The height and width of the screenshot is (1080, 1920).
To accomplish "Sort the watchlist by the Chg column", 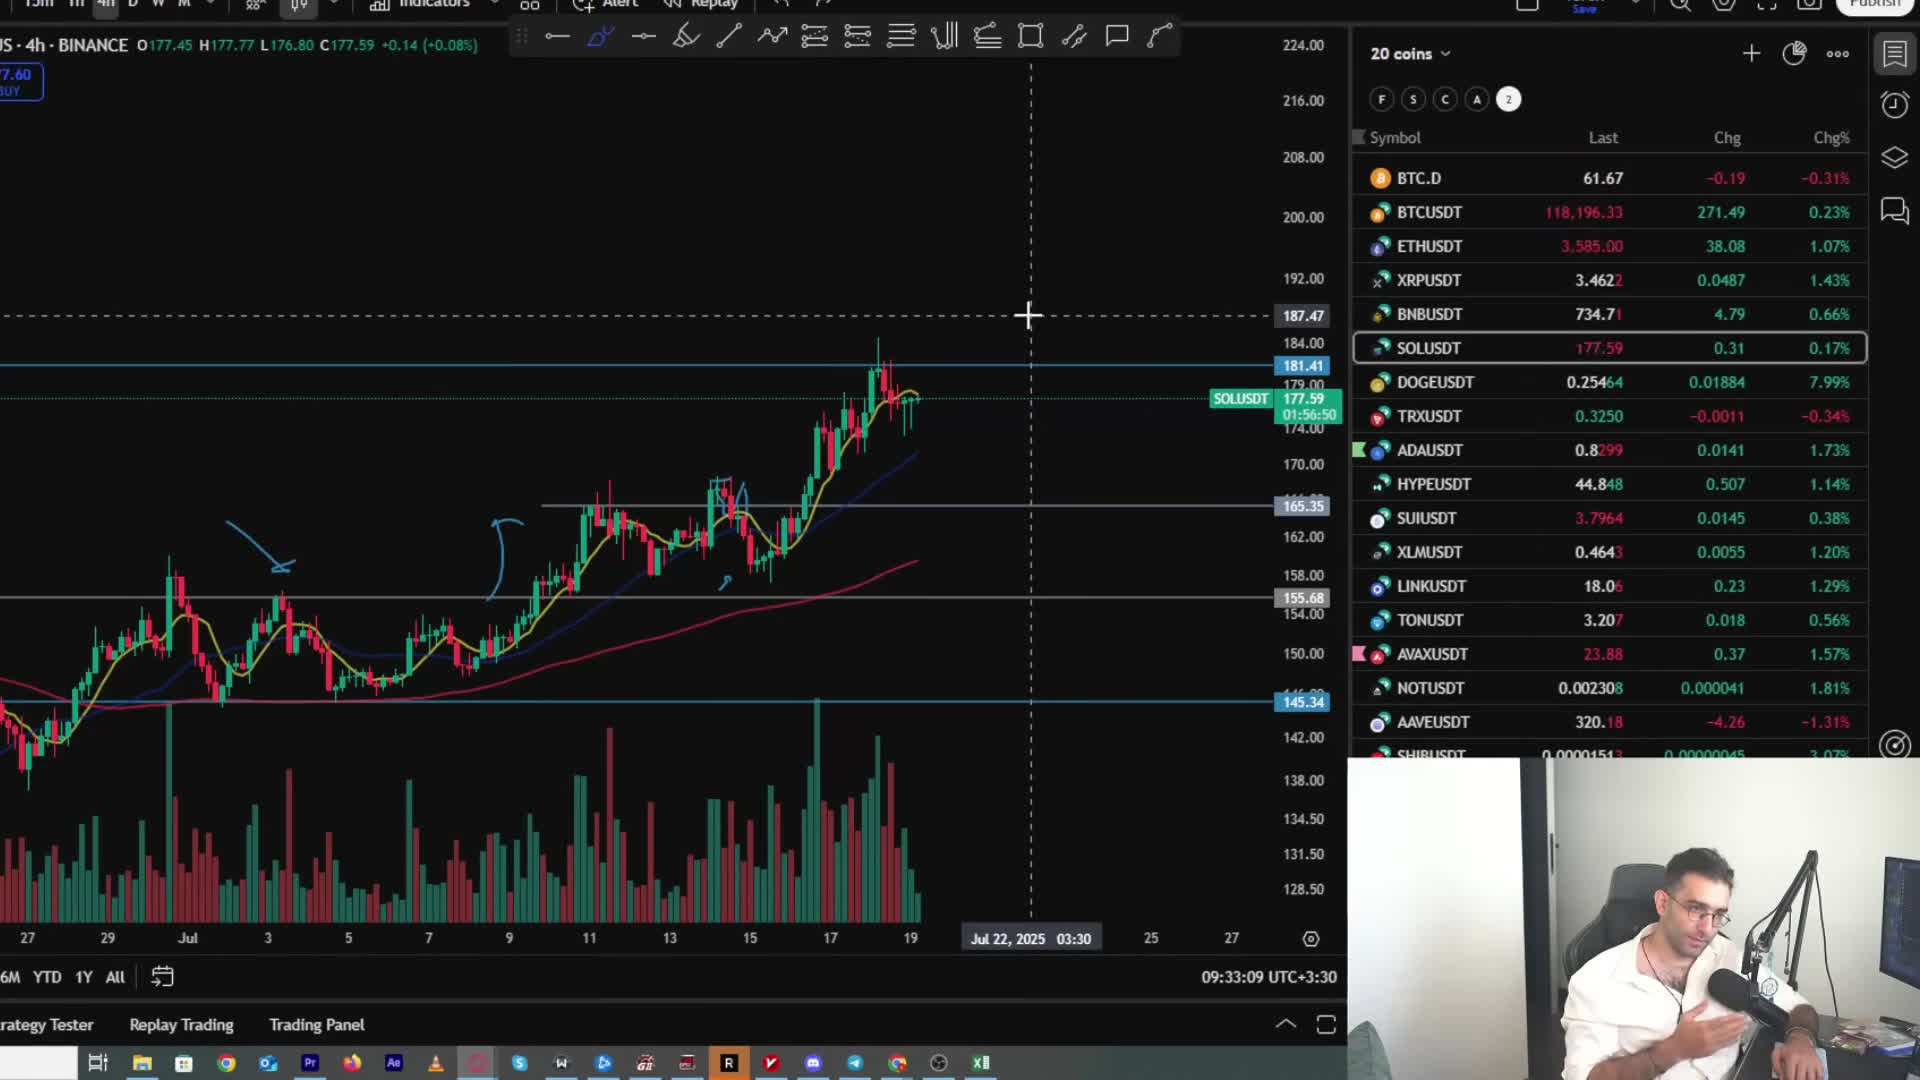I will point(1727,138).
